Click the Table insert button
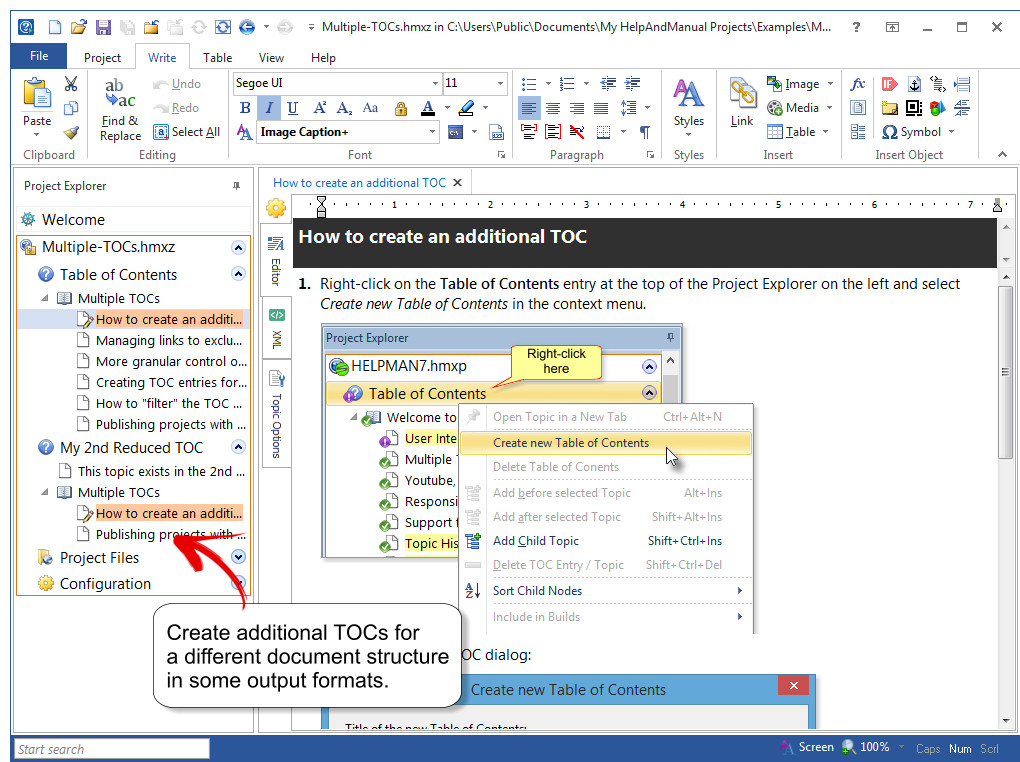The image size is (1020, 762). 792,132
